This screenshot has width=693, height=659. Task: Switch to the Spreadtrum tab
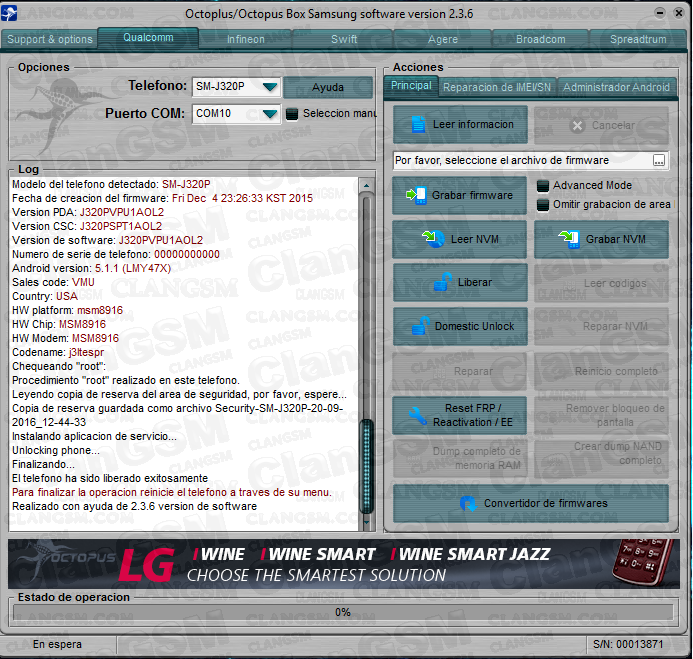(638, 39)
